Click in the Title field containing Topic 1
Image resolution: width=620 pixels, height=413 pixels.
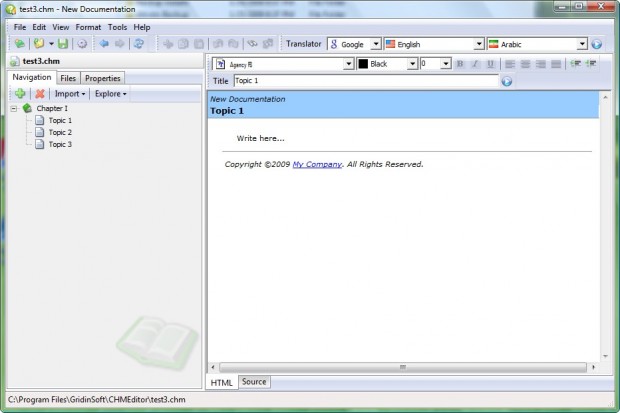366,81
